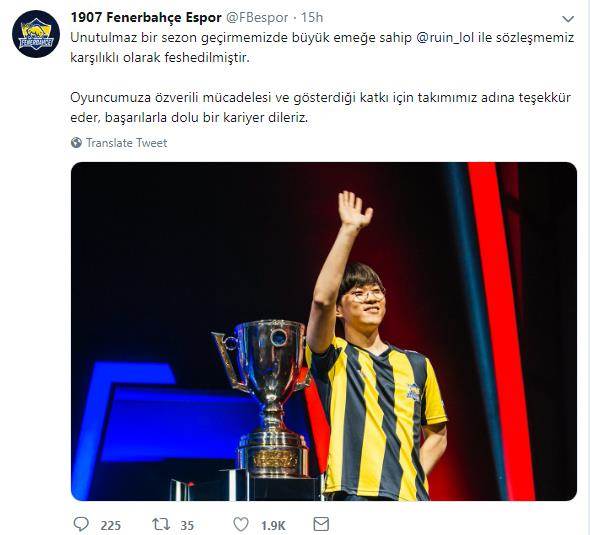Click the 1.9K likes count
This screenshot has width=590, height=535.
pyautogui.click(x=273, y=525)
